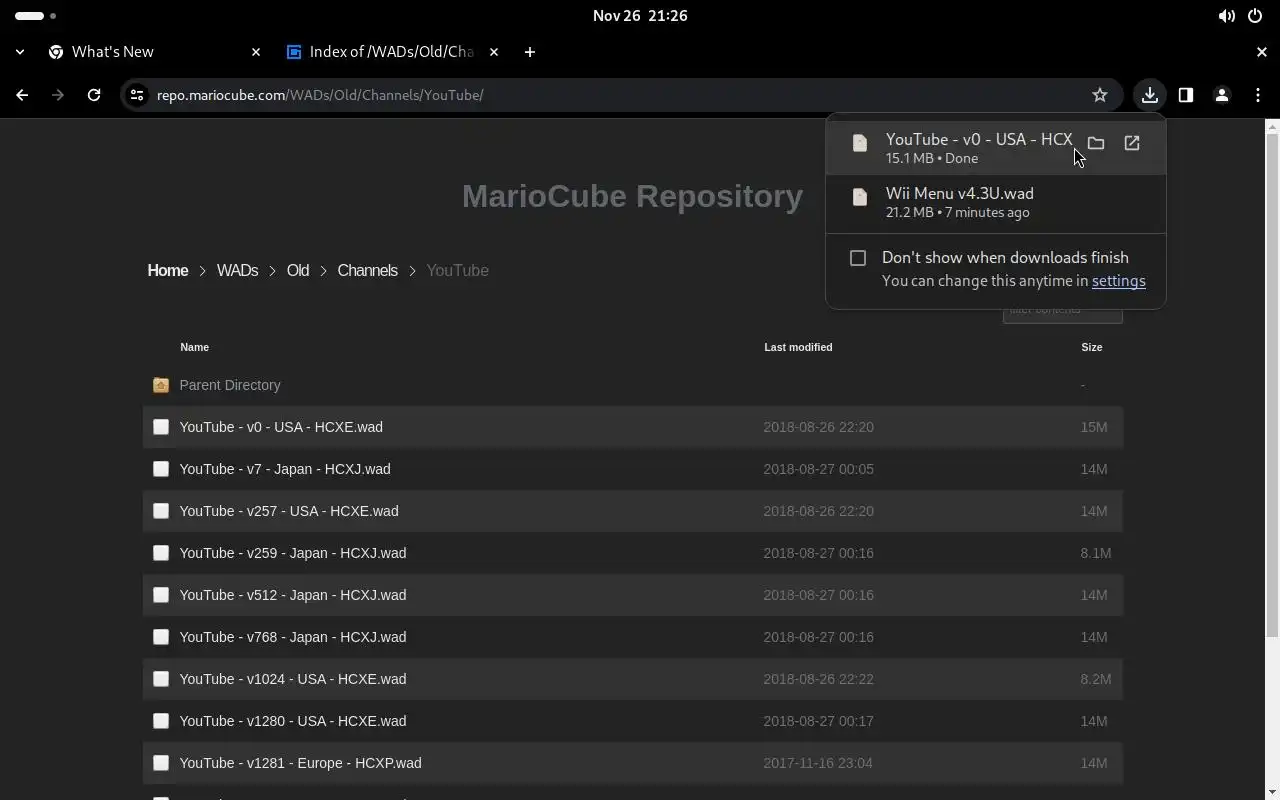Open a new browser tab
This screenshot has height=800, width=1280.
click(530, 52)
